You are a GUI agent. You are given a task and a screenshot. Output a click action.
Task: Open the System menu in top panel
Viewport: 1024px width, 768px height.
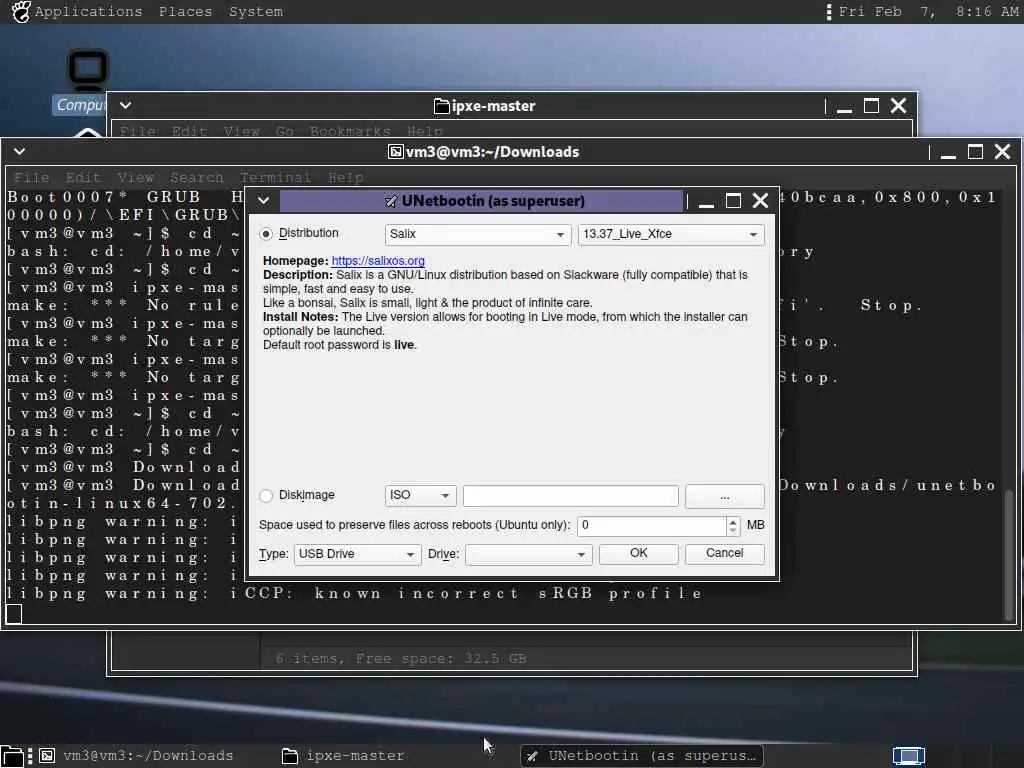coord(256,12)
